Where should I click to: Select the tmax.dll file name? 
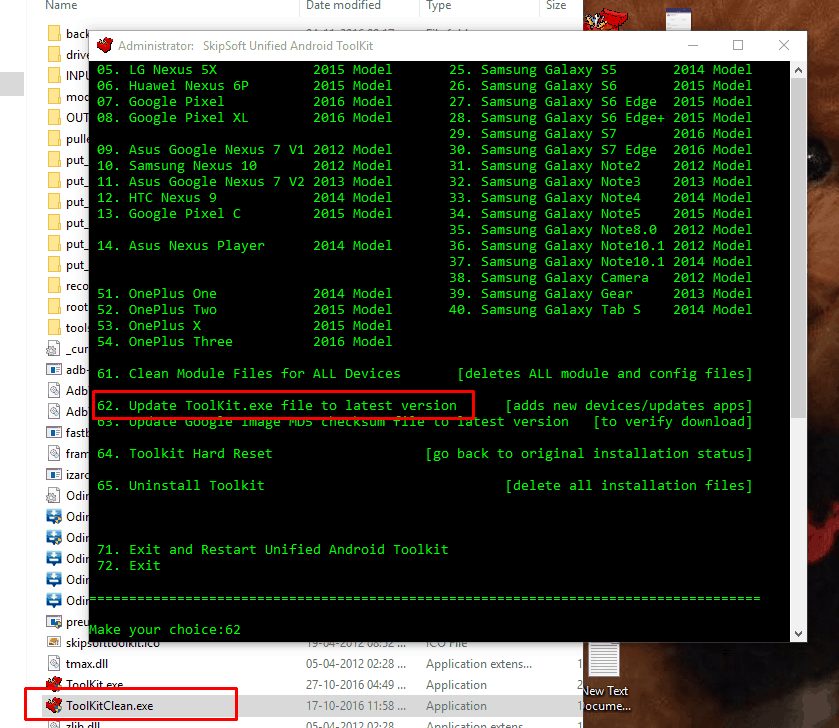[x=87, y=664]
